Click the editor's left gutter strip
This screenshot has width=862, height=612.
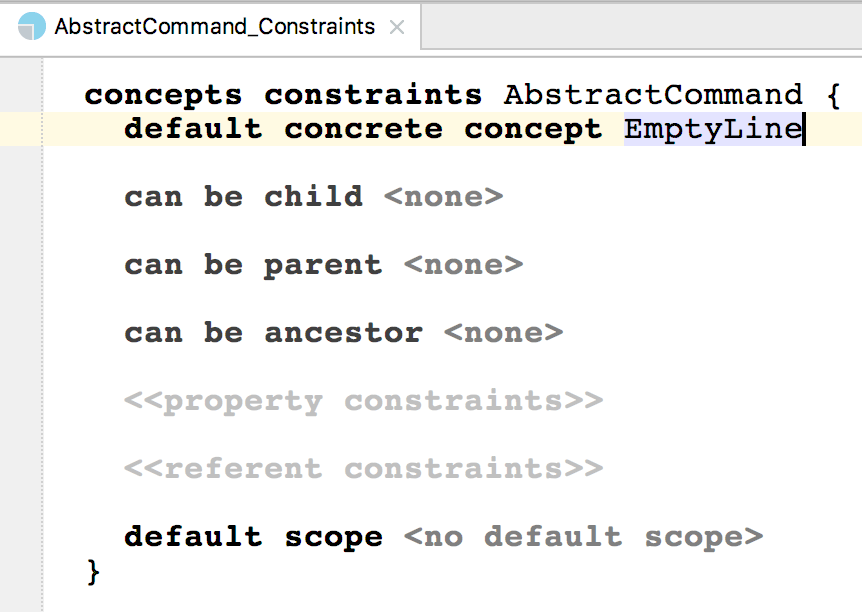coord(20,330)
